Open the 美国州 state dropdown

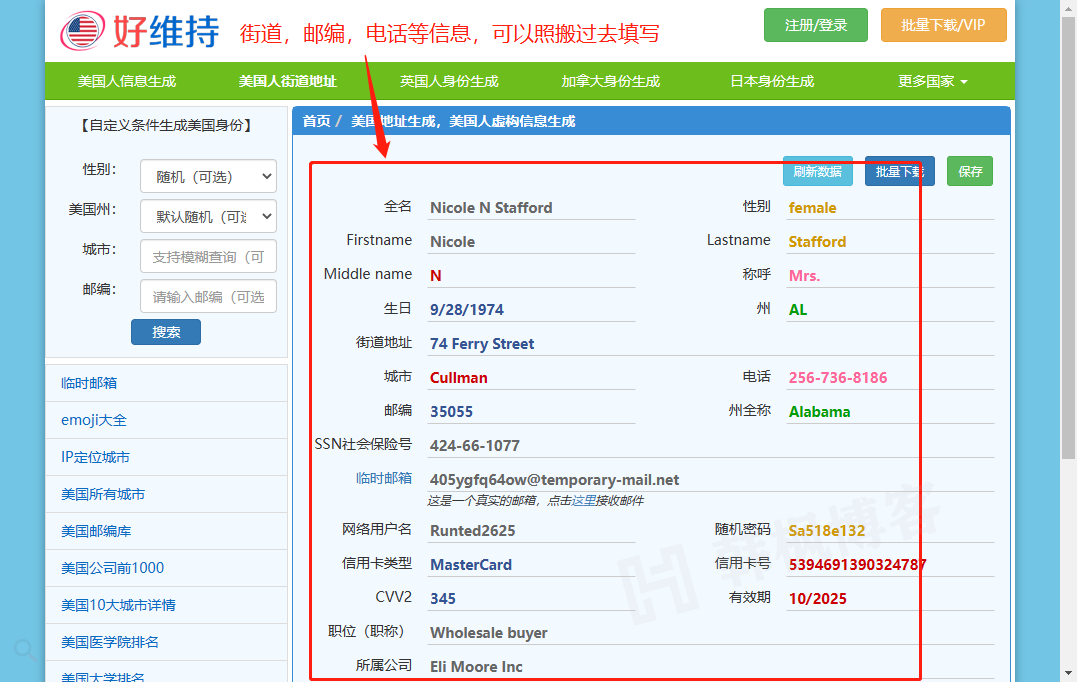pos(208,216)
